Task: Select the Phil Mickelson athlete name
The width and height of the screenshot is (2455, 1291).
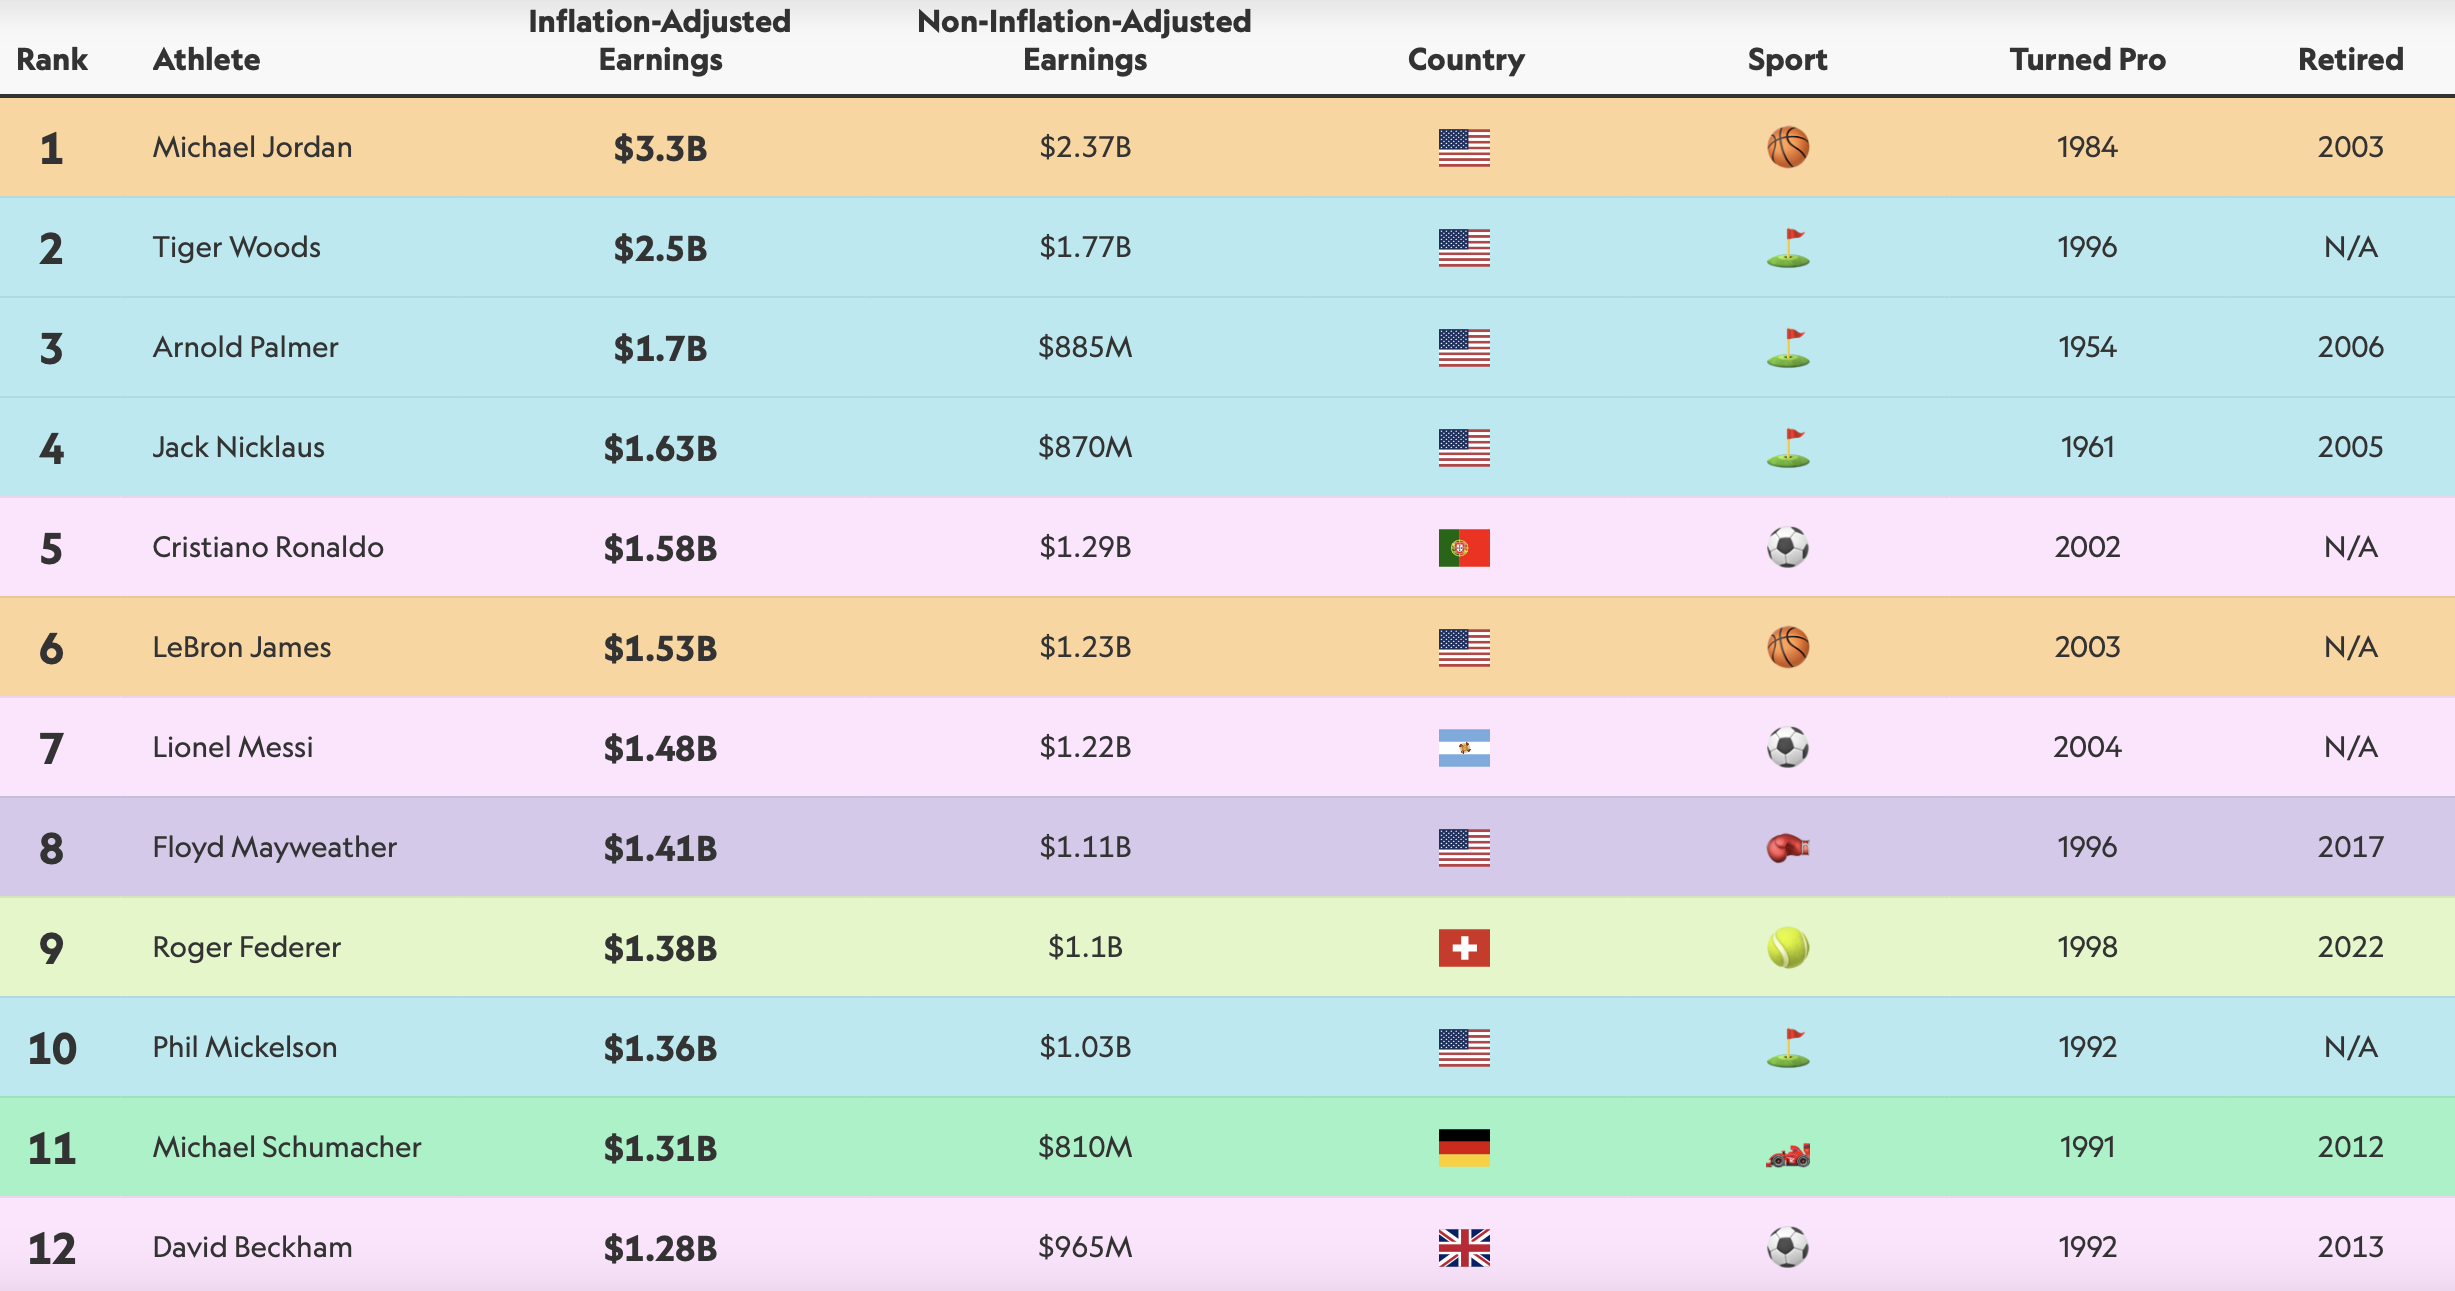Action: point(244,1047)
